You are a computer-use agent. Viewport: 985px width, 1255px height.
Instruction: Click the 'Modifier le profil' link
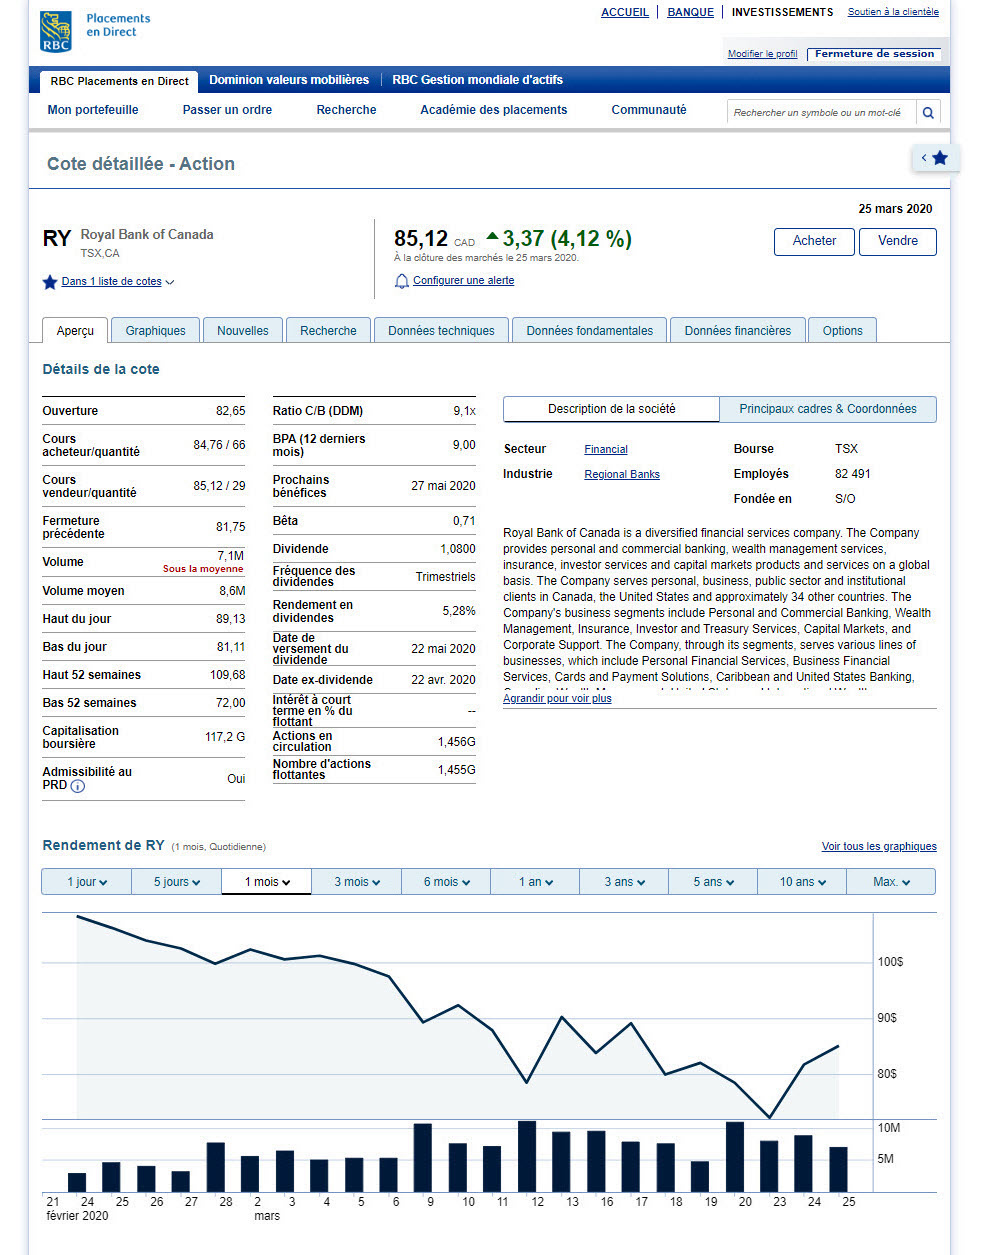tap(763, 54)
